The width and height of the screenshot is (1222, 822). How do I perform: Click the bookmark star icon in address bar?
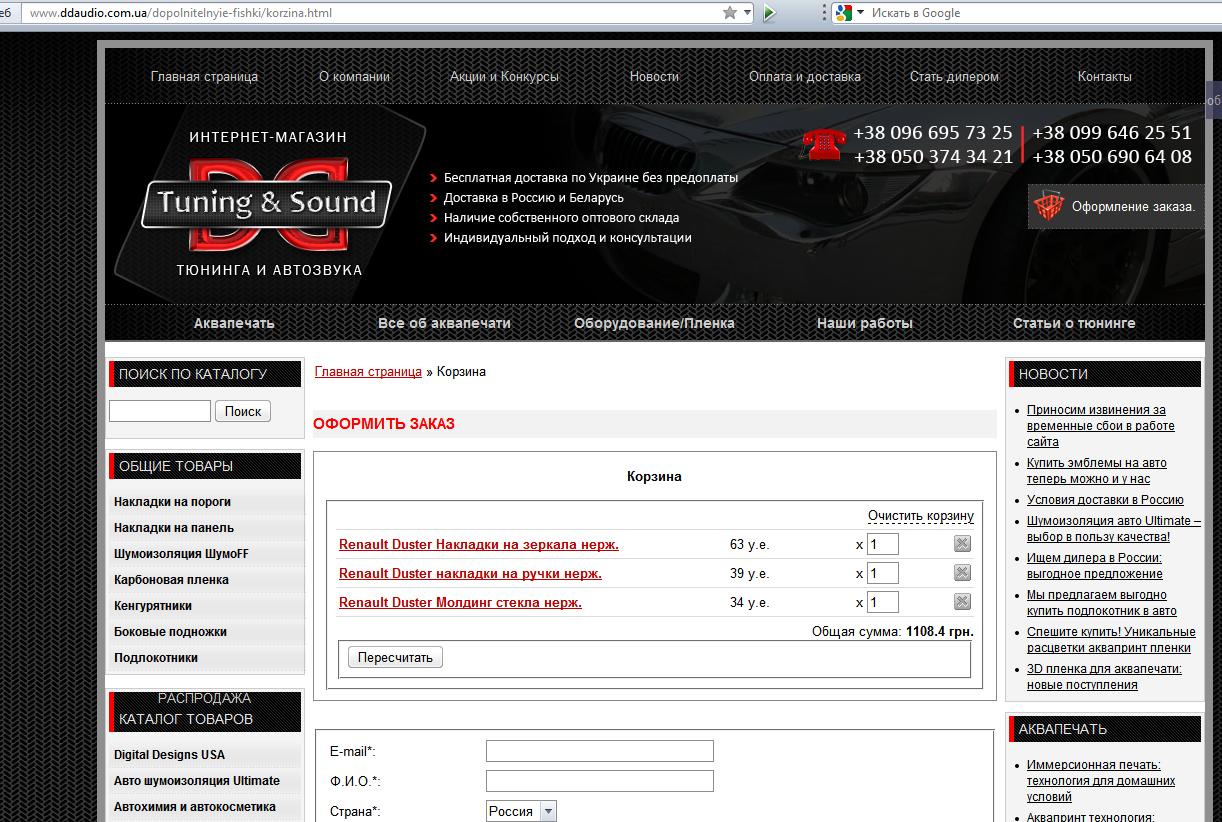(x=730, y=13)
